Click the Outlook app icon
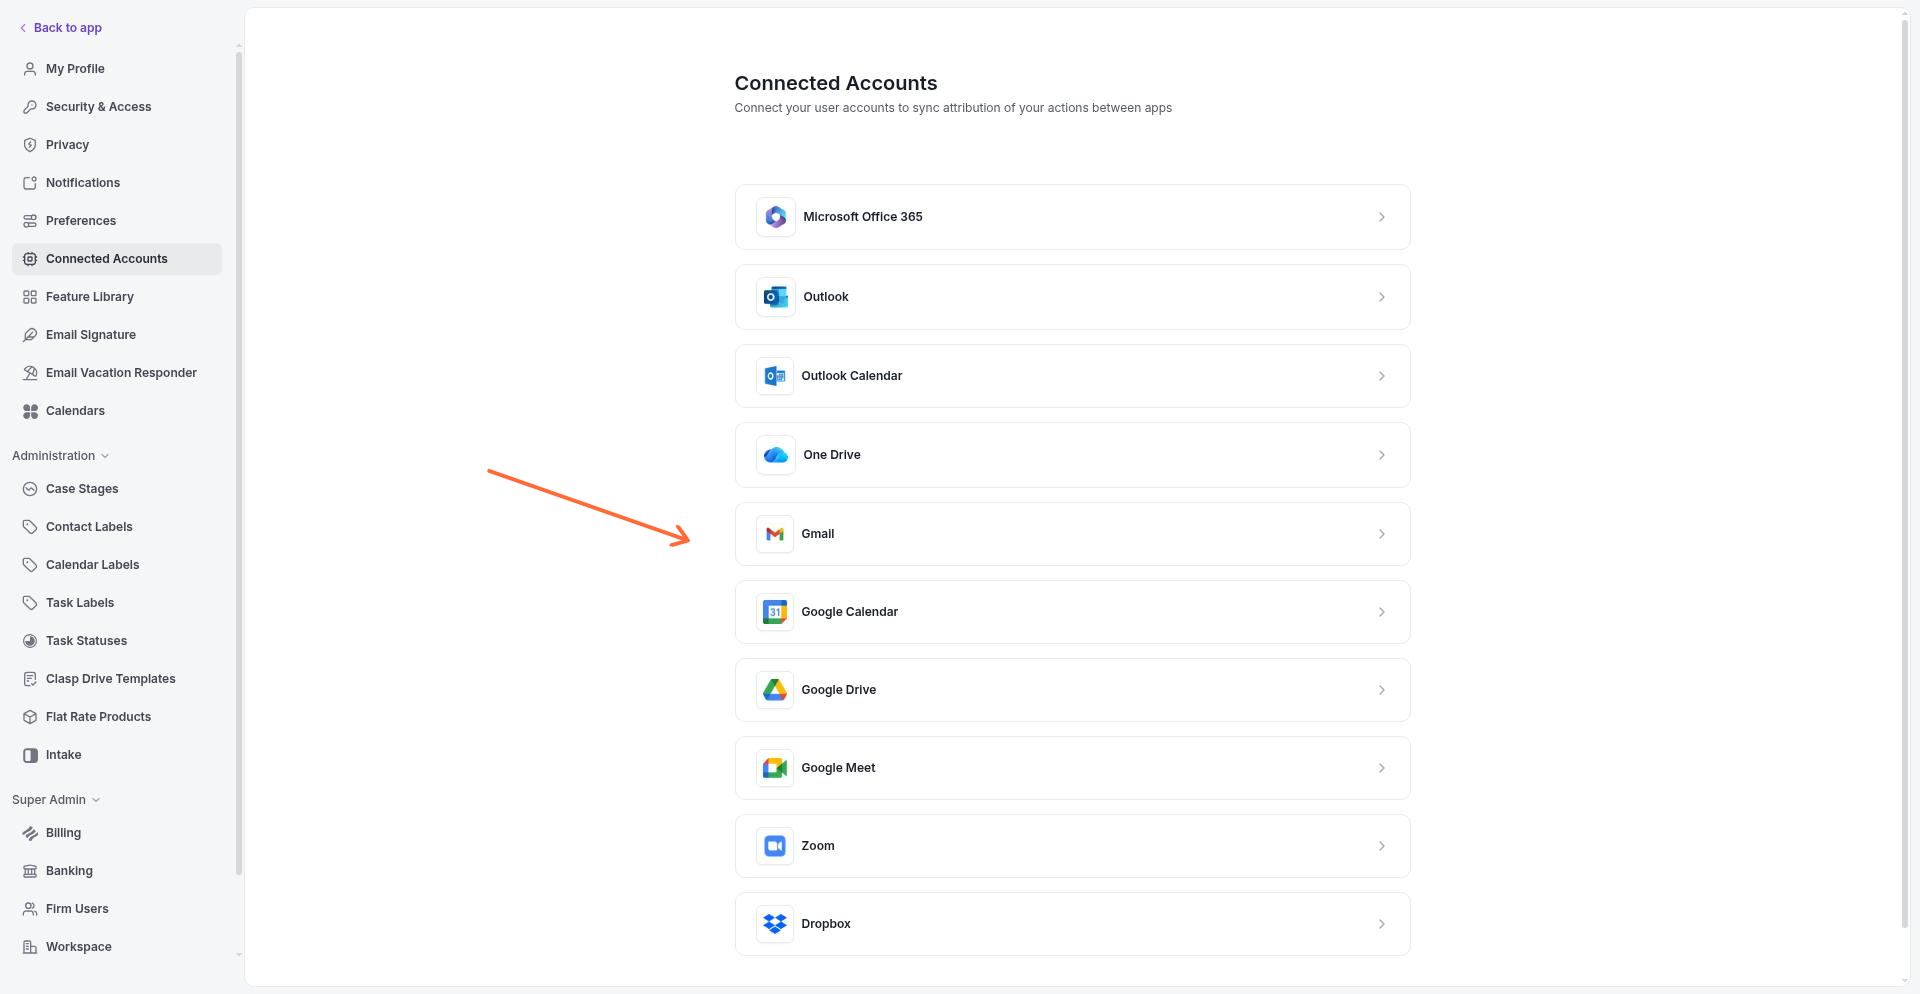1920x994 pixels. (775, 297)
